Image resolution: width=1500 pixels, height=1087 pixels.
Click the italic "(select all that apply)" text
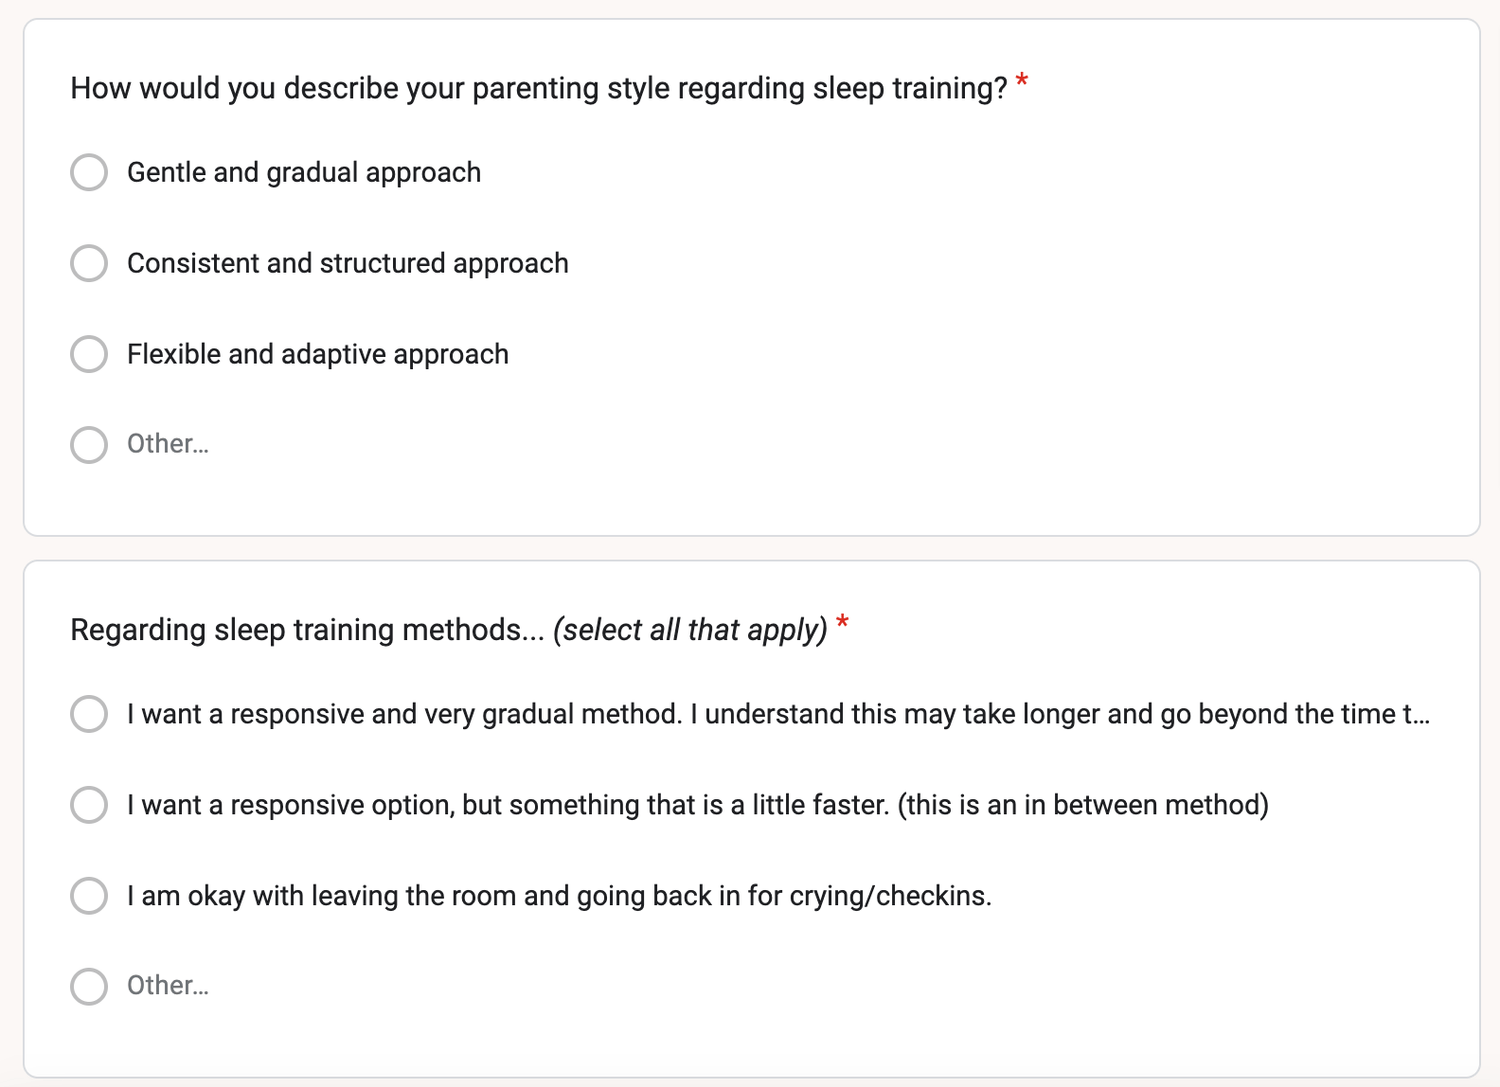tap(690, 630)
